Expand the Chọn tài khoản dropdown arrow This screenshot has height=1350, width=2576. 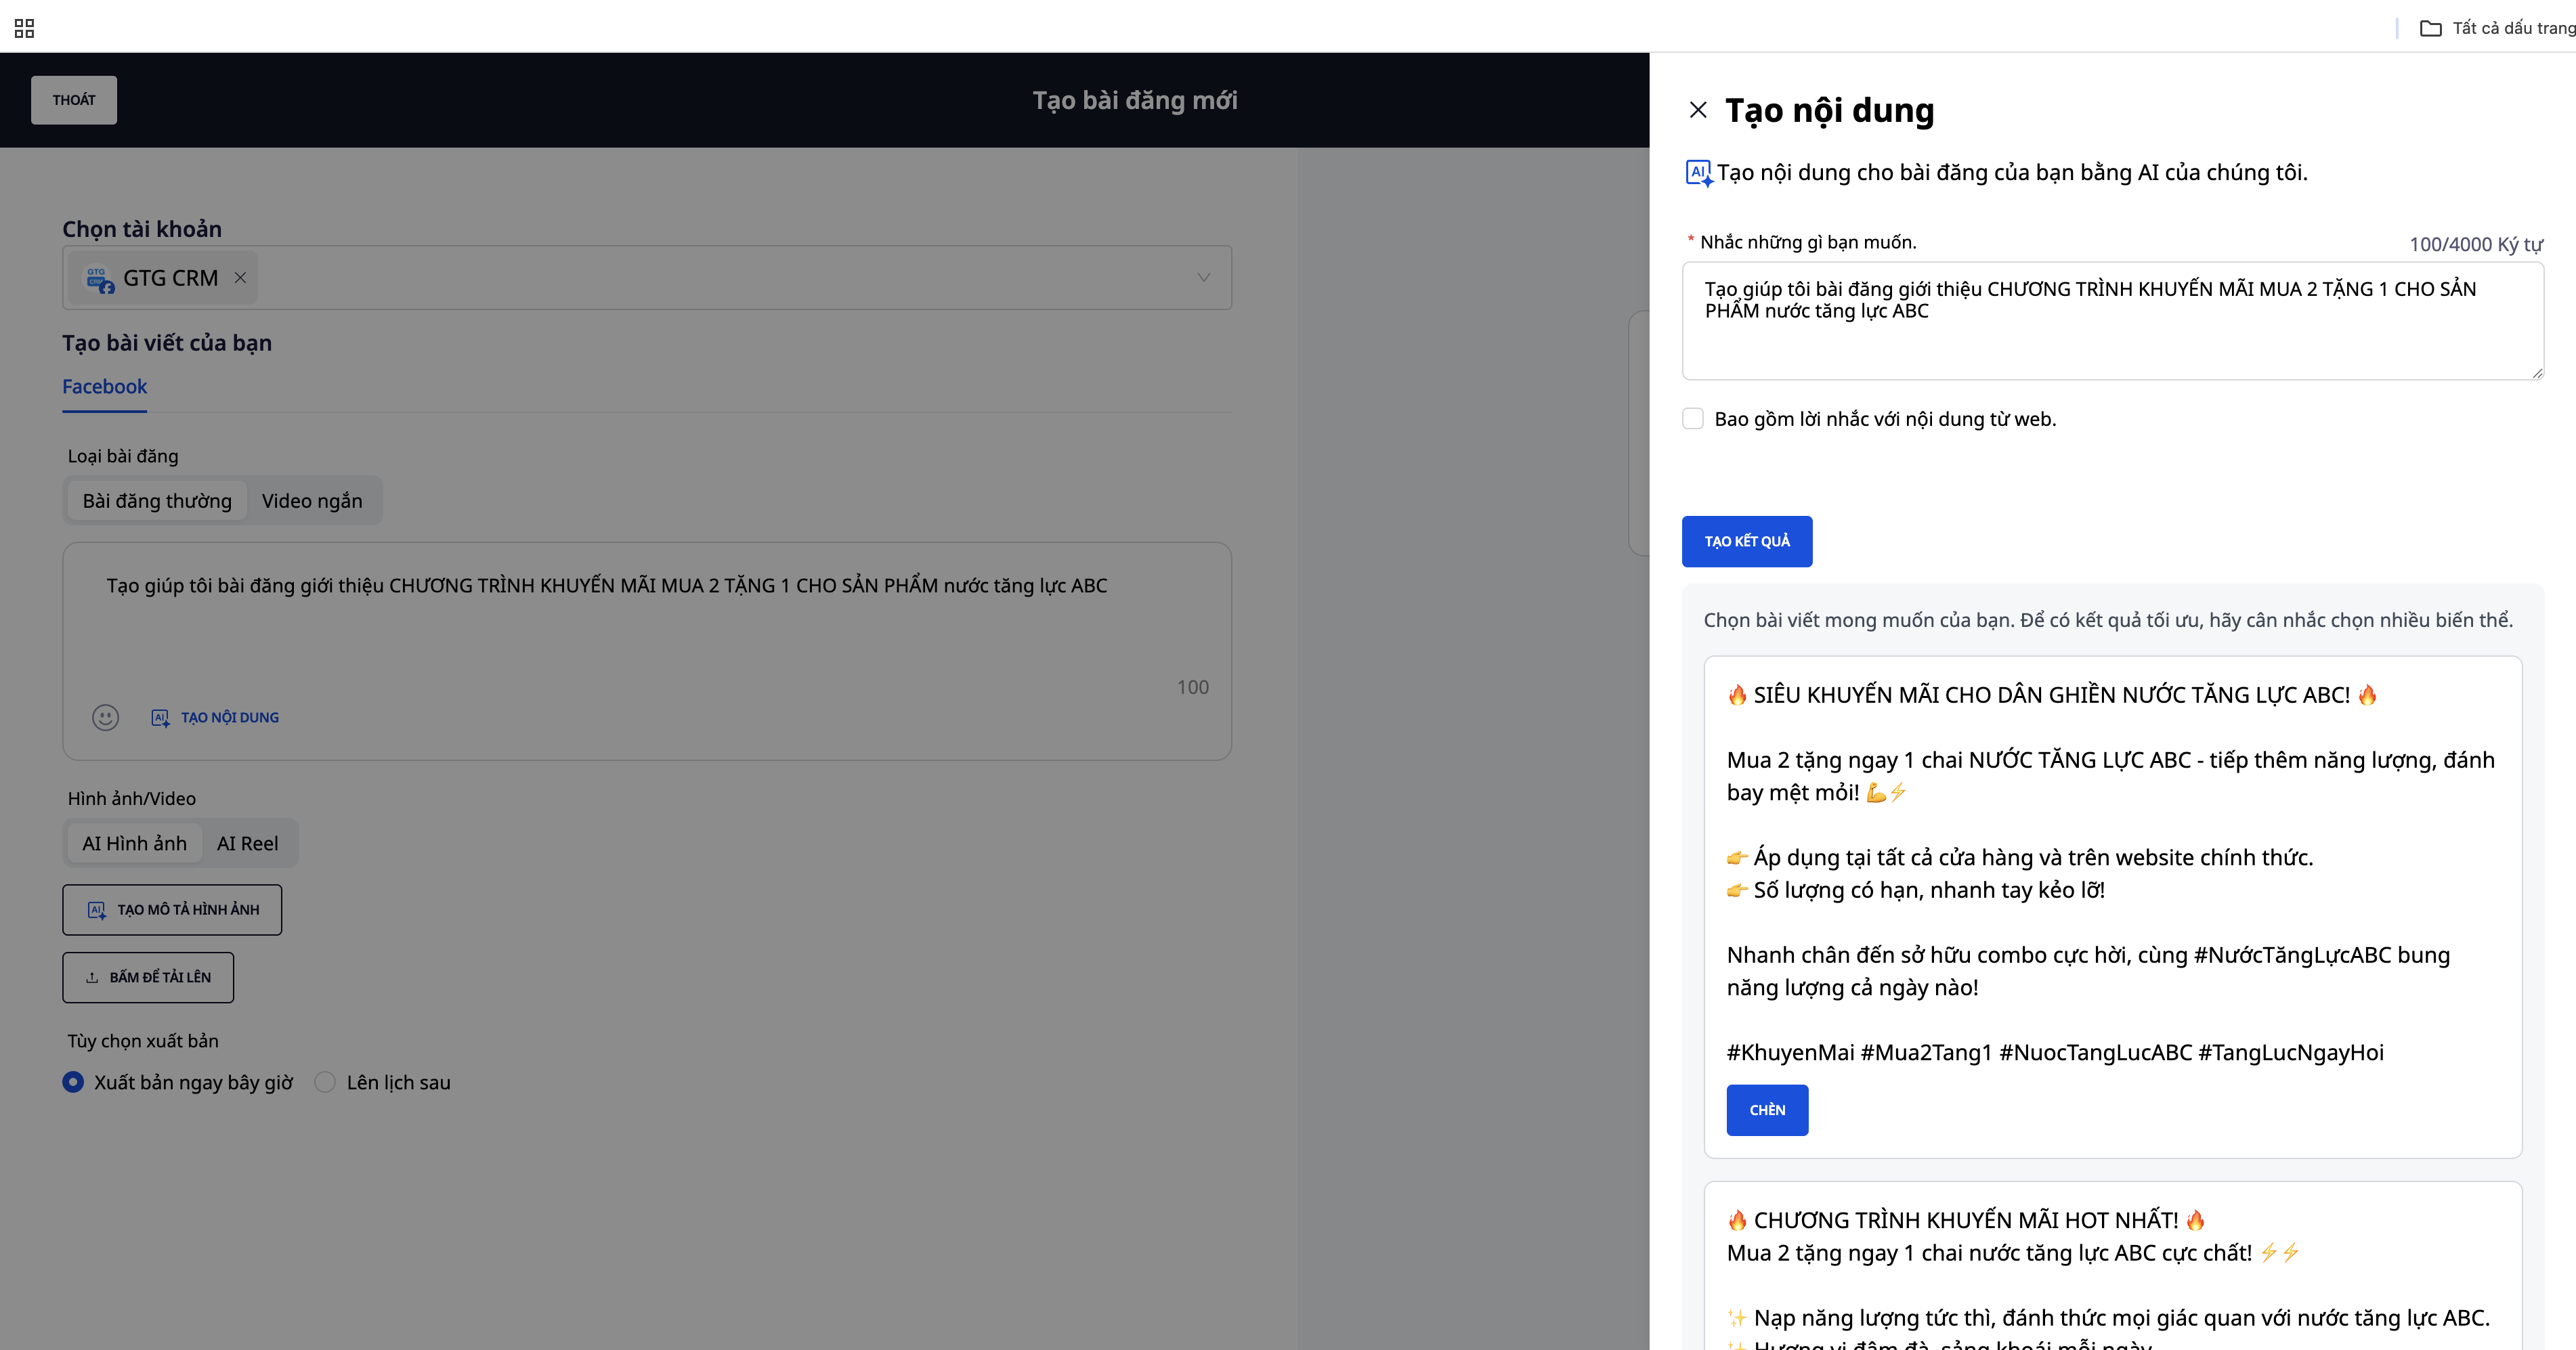pyautogui.click(x=1203, y=278)
